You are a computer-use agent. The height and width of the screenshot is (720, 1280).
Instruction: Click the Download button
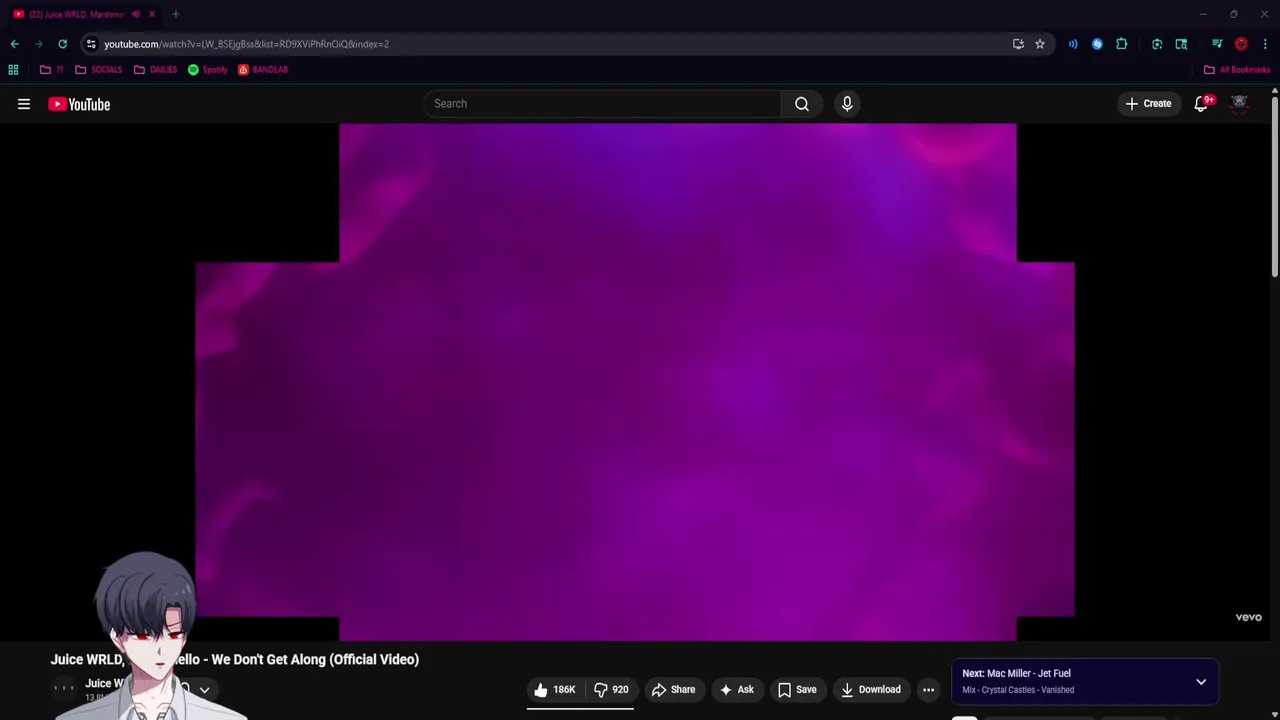(871, 690)
